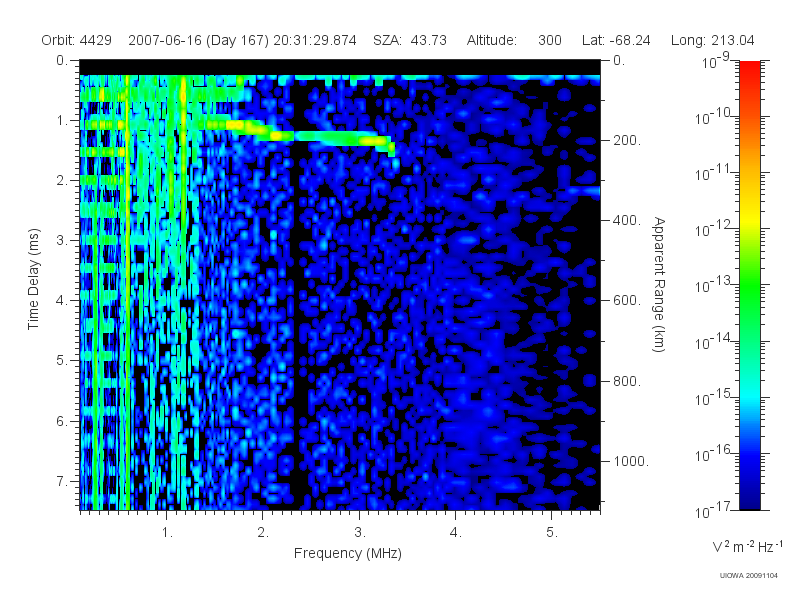Click time delay tick label '7.' on left axis
The width and height of the screenshot is (800, 600).
coord(62,481)
